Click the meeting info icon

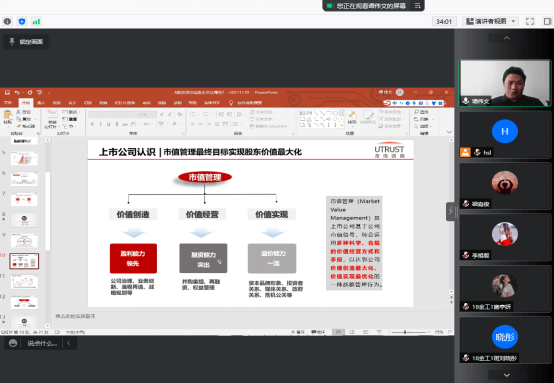7,22
